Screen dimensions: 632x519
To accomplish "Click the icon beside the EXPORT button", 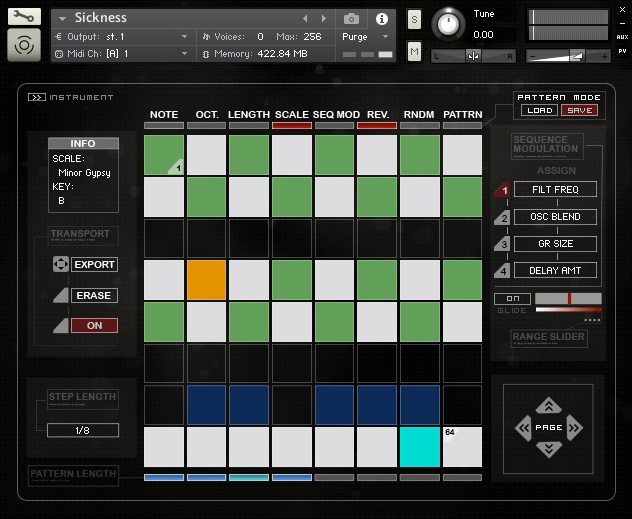I will 60,265.
